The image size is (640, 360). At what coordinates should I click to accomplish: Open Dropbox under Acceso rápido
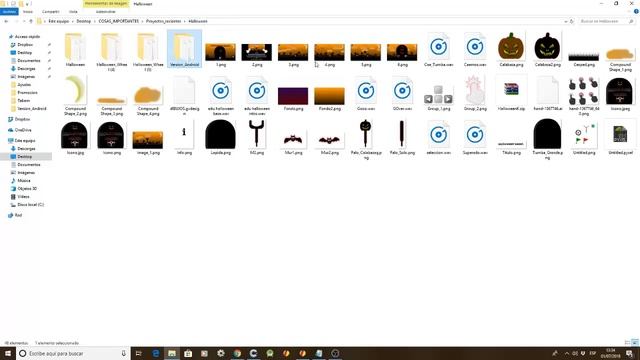click(x=25, y=44)
